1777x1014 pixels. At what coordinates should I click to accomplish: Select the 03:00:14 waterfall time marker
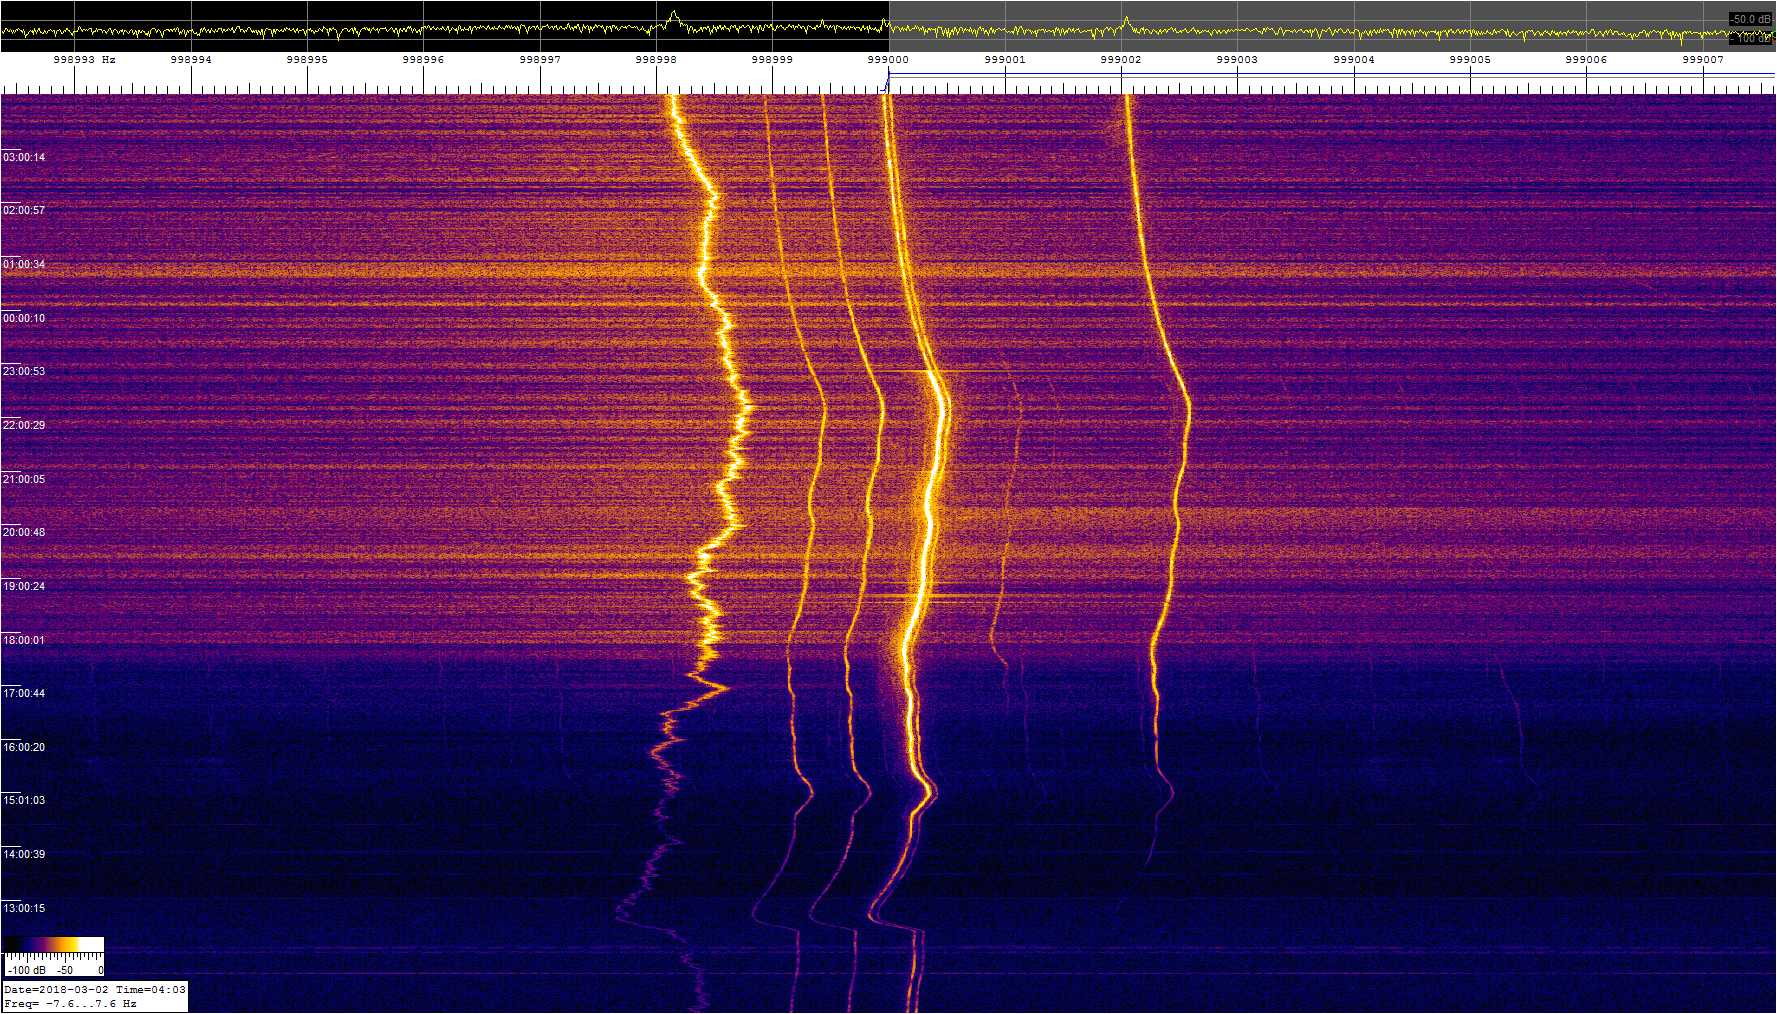point(24,158)
